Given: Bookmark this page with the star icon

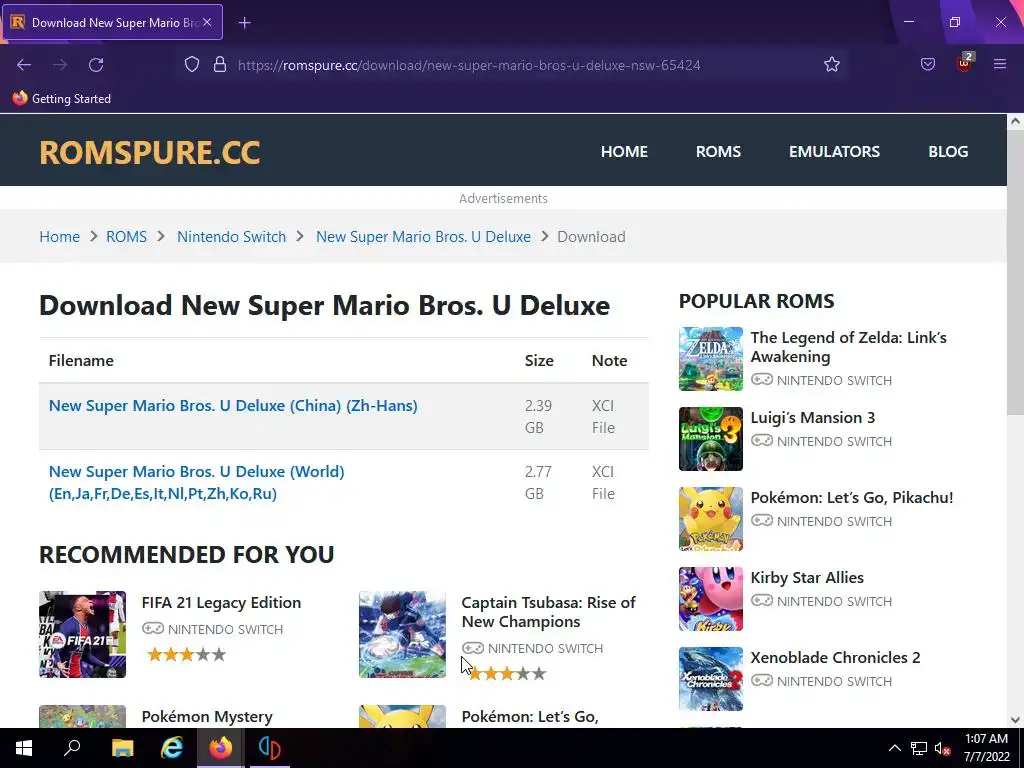Looking at the screenshot, I should 831,65.
